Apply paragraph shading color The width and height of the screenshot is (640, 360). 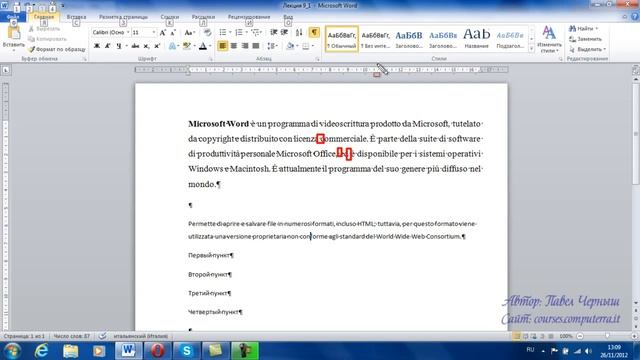290,46
